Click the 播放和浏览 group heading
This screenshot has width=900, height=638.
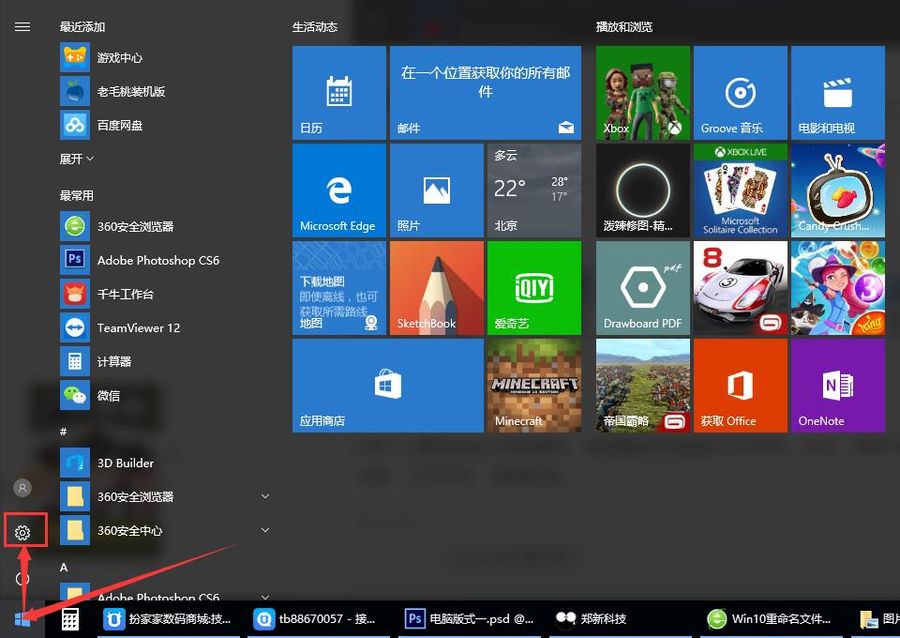[x=624, y=26]
